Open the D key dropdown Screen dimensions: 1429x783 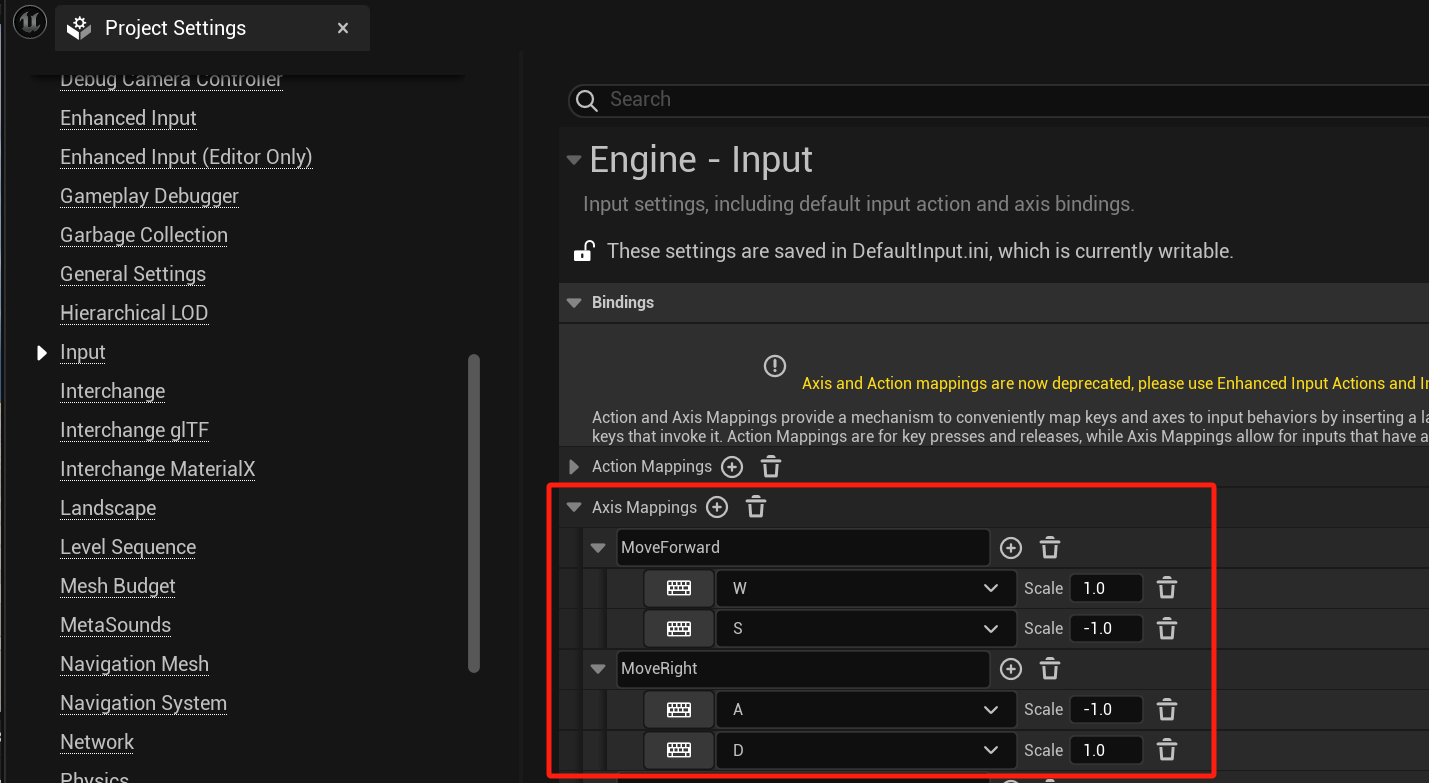(x=866, y=750)
